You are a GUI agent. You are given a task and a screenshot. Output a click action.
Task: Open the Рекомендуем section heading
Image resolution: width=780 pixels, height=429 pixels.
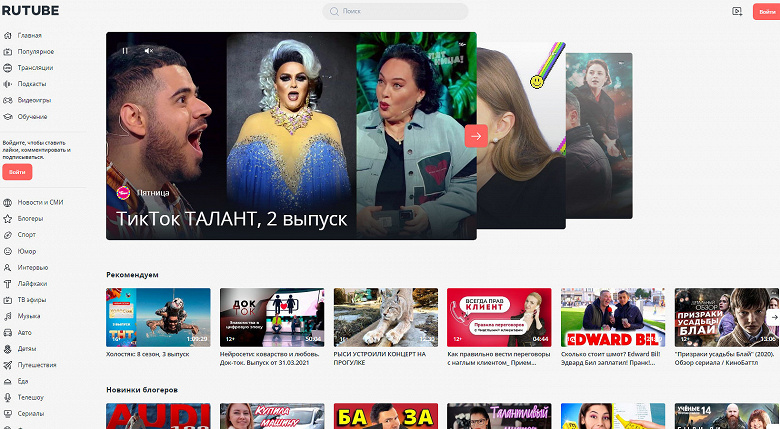[x=132, y=275]
